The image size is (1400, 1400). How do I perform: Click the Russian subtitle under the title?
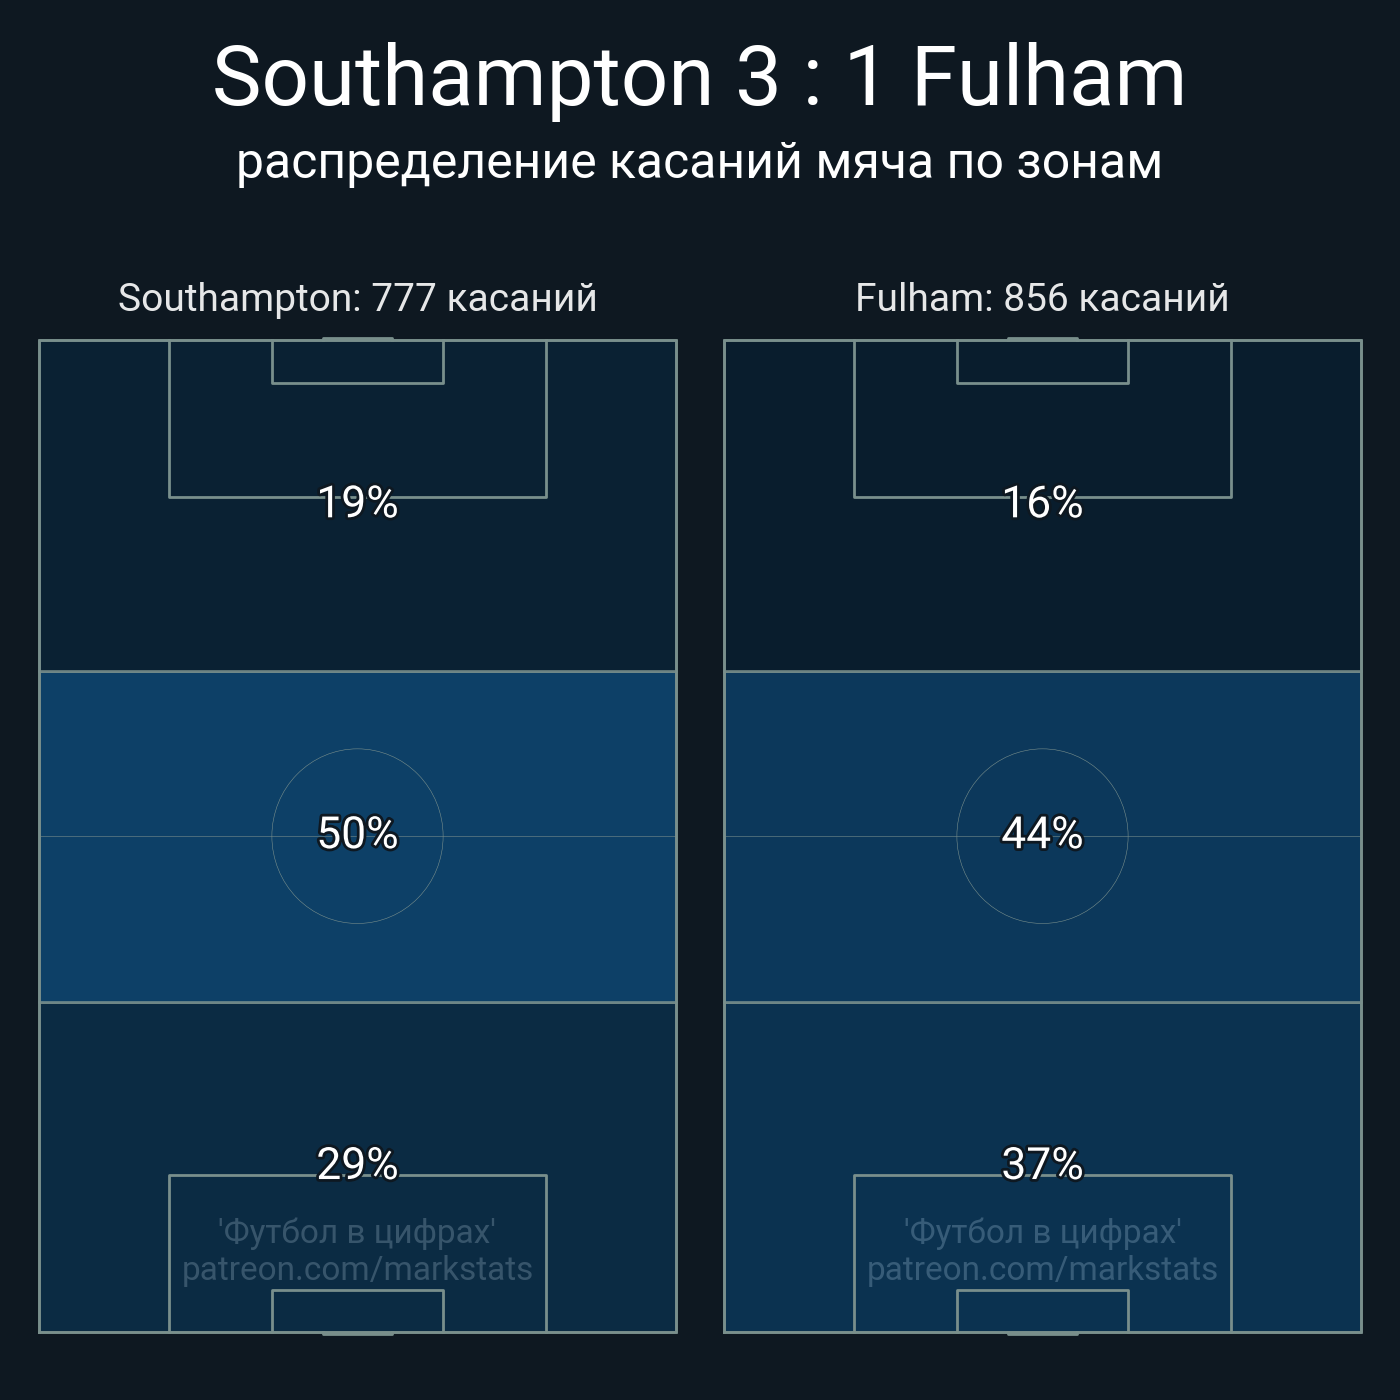click(x=699, y=162)
